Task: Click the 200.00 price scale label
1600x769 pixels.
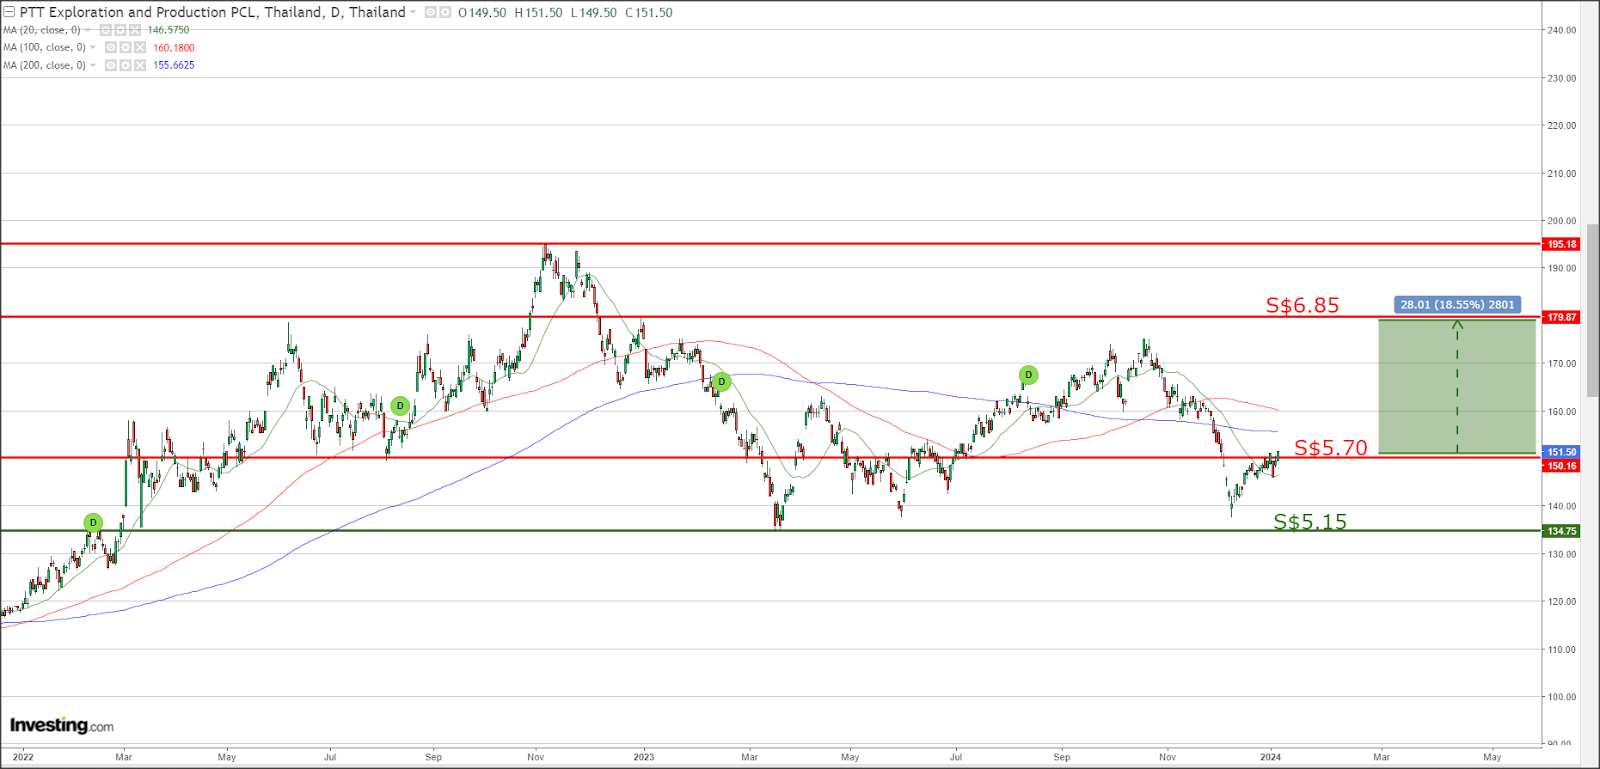Action: [1562, 221]
